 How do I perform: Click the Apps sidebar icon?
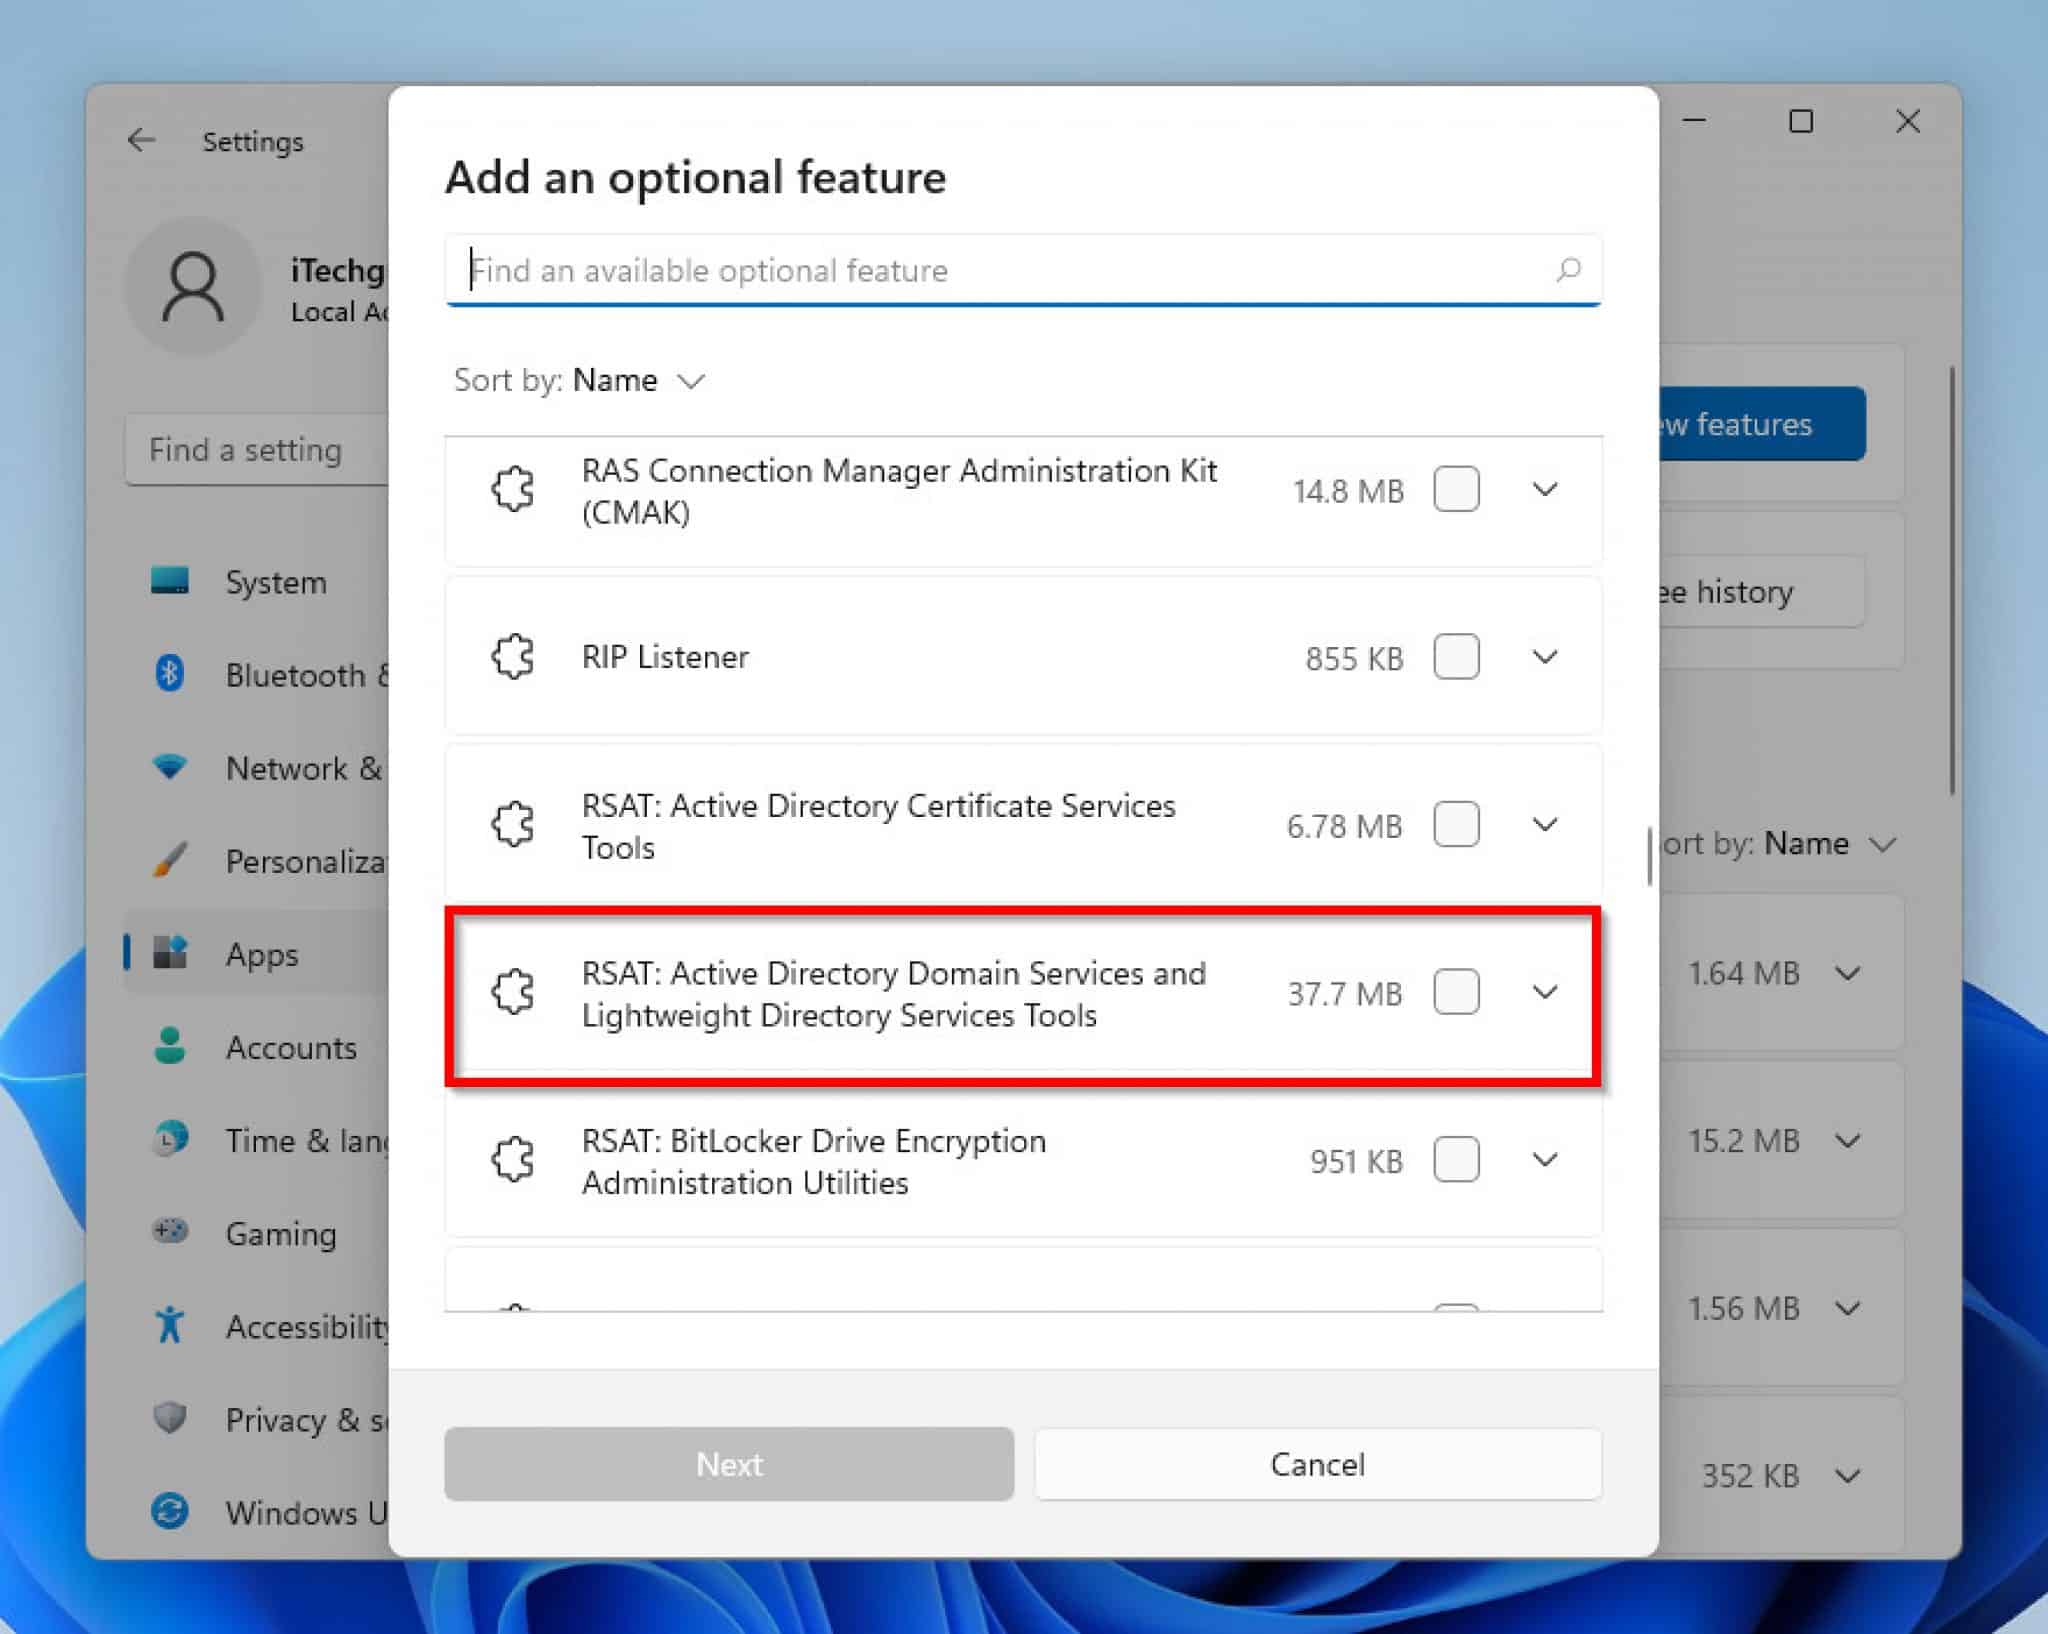169,952
